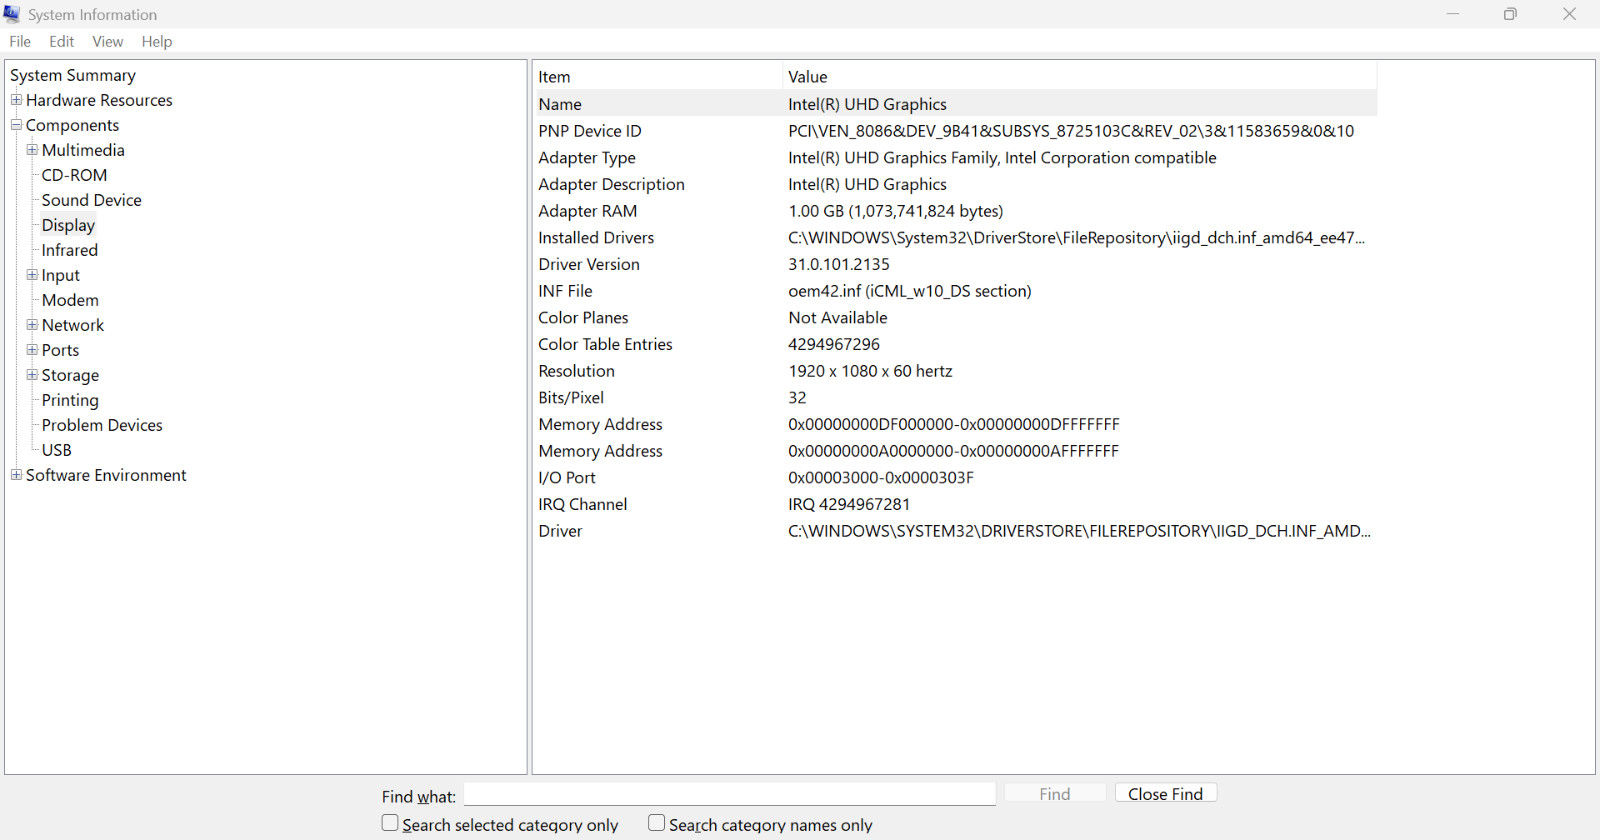The height and width of the screenshot is (840, 1600).
Task: Select the Color Planes row label
Action: tap(584, 318)
